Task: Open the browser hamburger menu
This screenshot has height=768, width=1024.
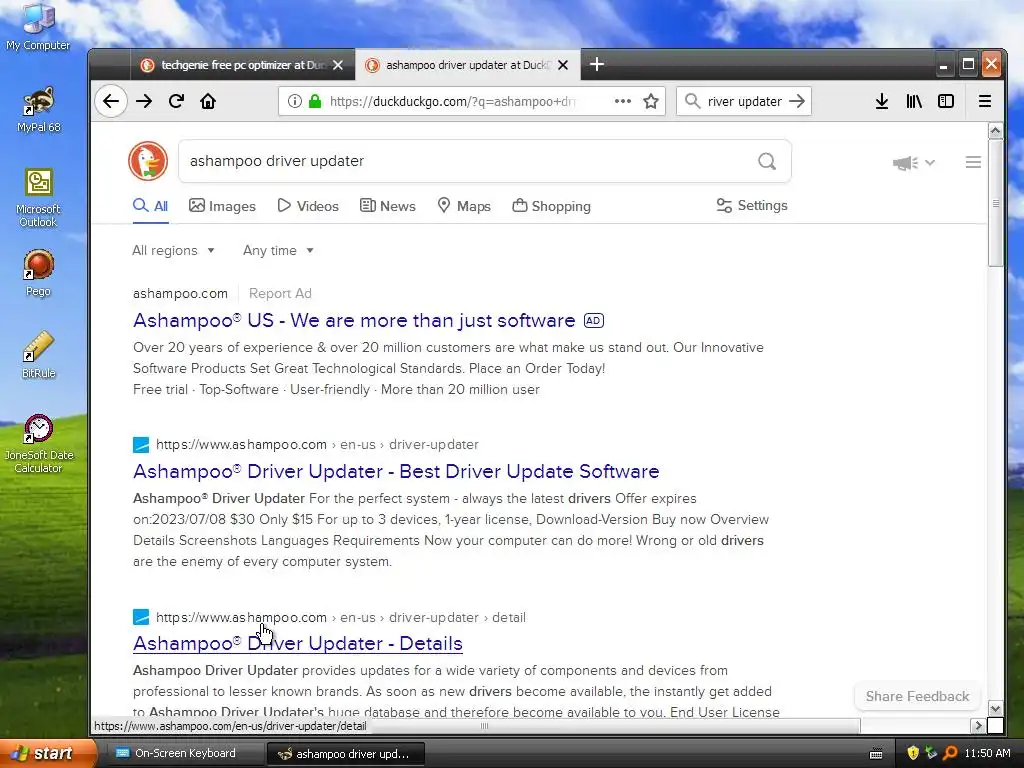Action: coord(985,101)
